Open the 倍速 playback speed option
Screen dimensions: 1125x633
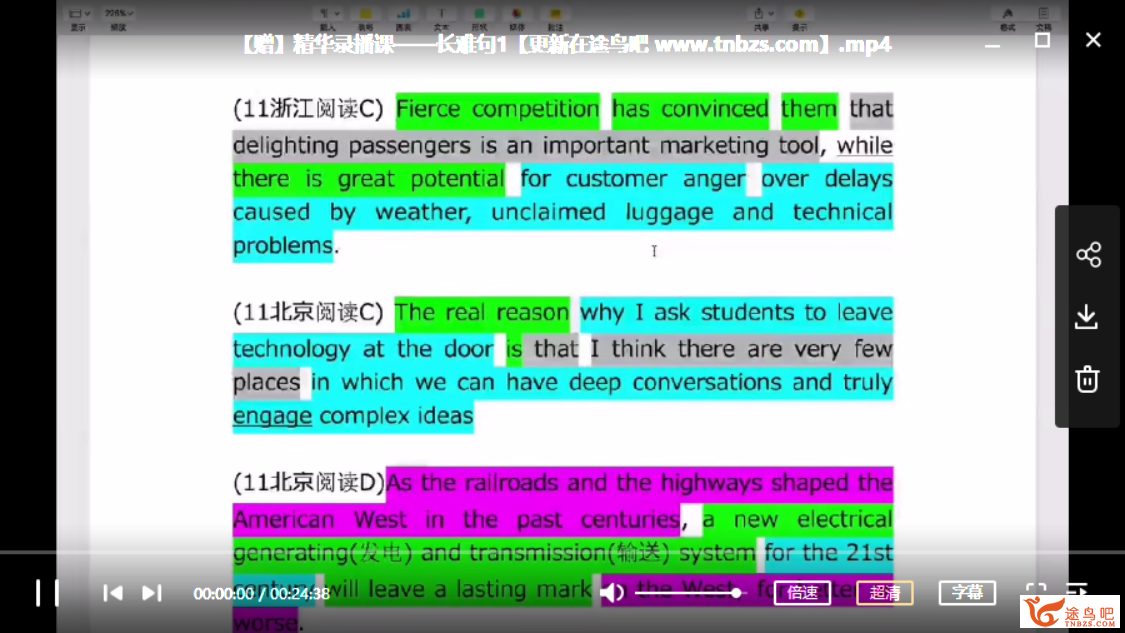(x=802, y=593)
